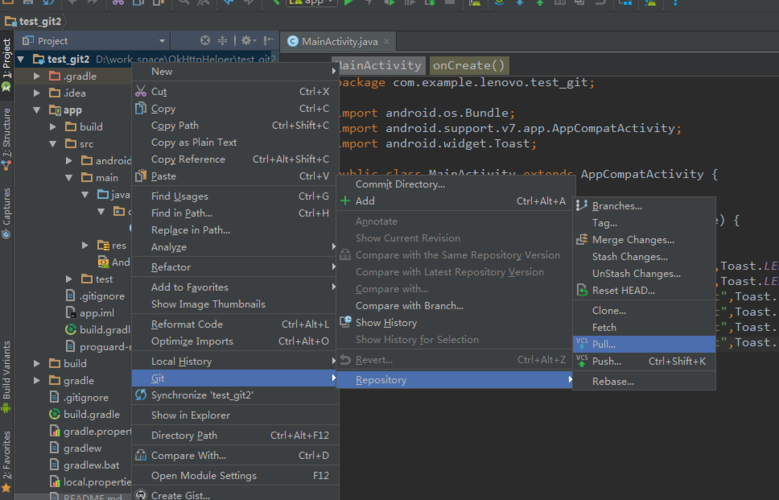The image size is (779, 500).
Task: Click the onCreate() breadcrumb in editor
Action: point(468,65)
